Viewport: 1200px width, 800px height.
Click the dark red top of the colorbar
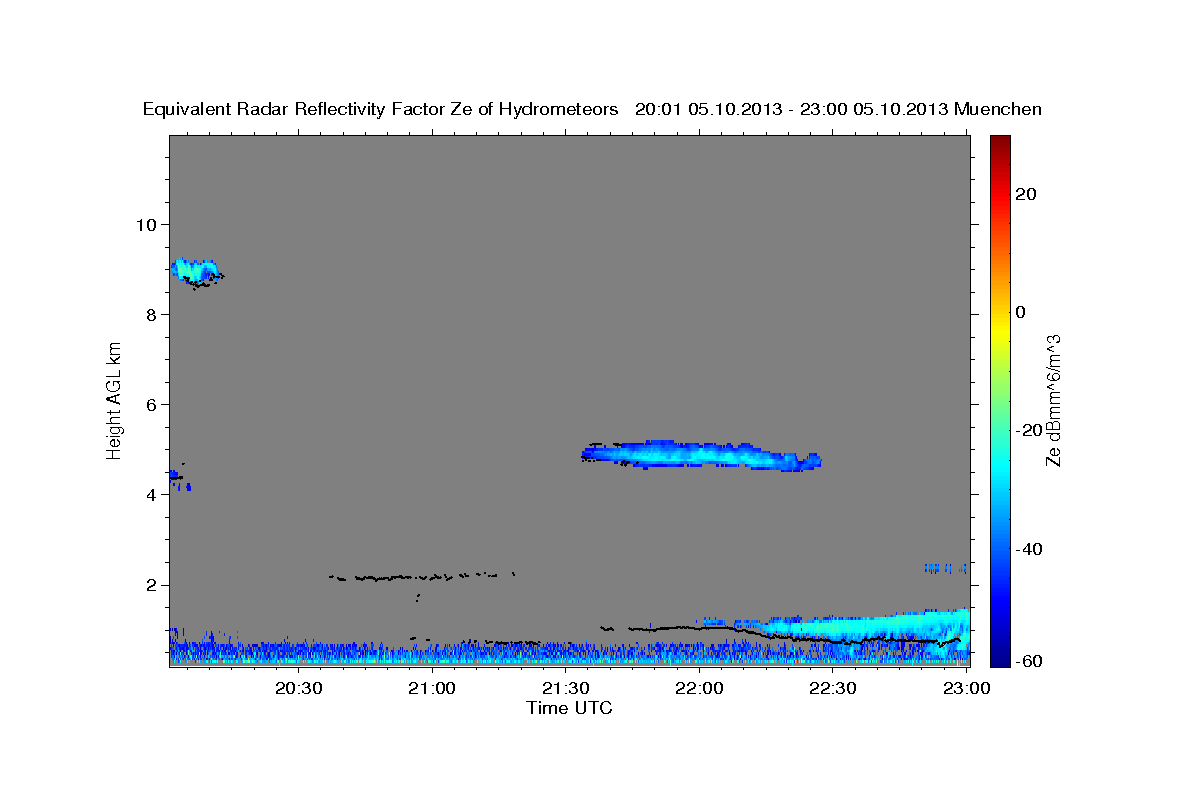point(1000,143)
